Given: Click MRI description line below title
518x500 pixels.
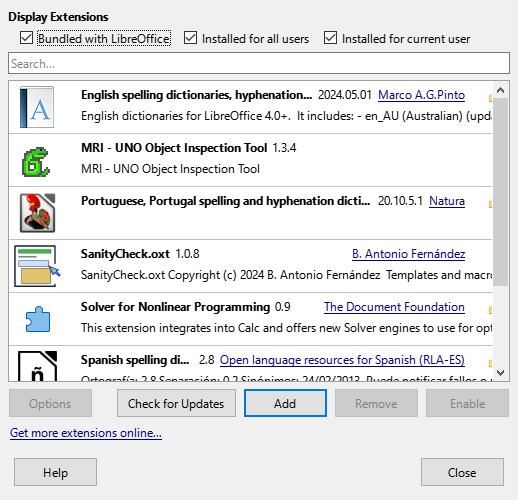Looking at the screenshot, I should point(170,169).
